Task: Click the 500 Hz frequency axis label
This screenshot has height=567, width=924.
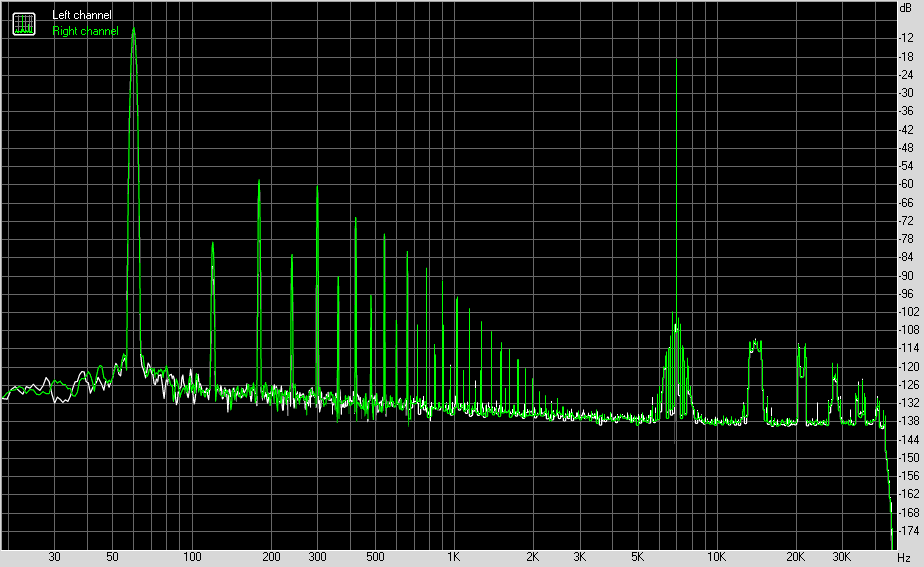Action: pos(375,557)
